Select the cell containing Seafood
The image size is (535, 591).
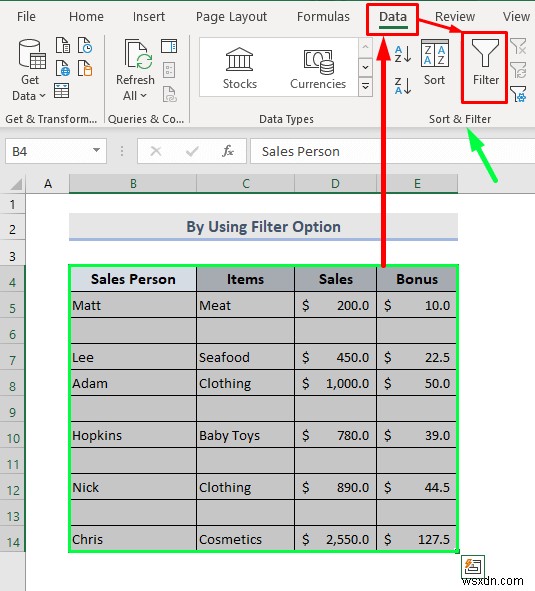pyautogui.click(x=245, y=357)
